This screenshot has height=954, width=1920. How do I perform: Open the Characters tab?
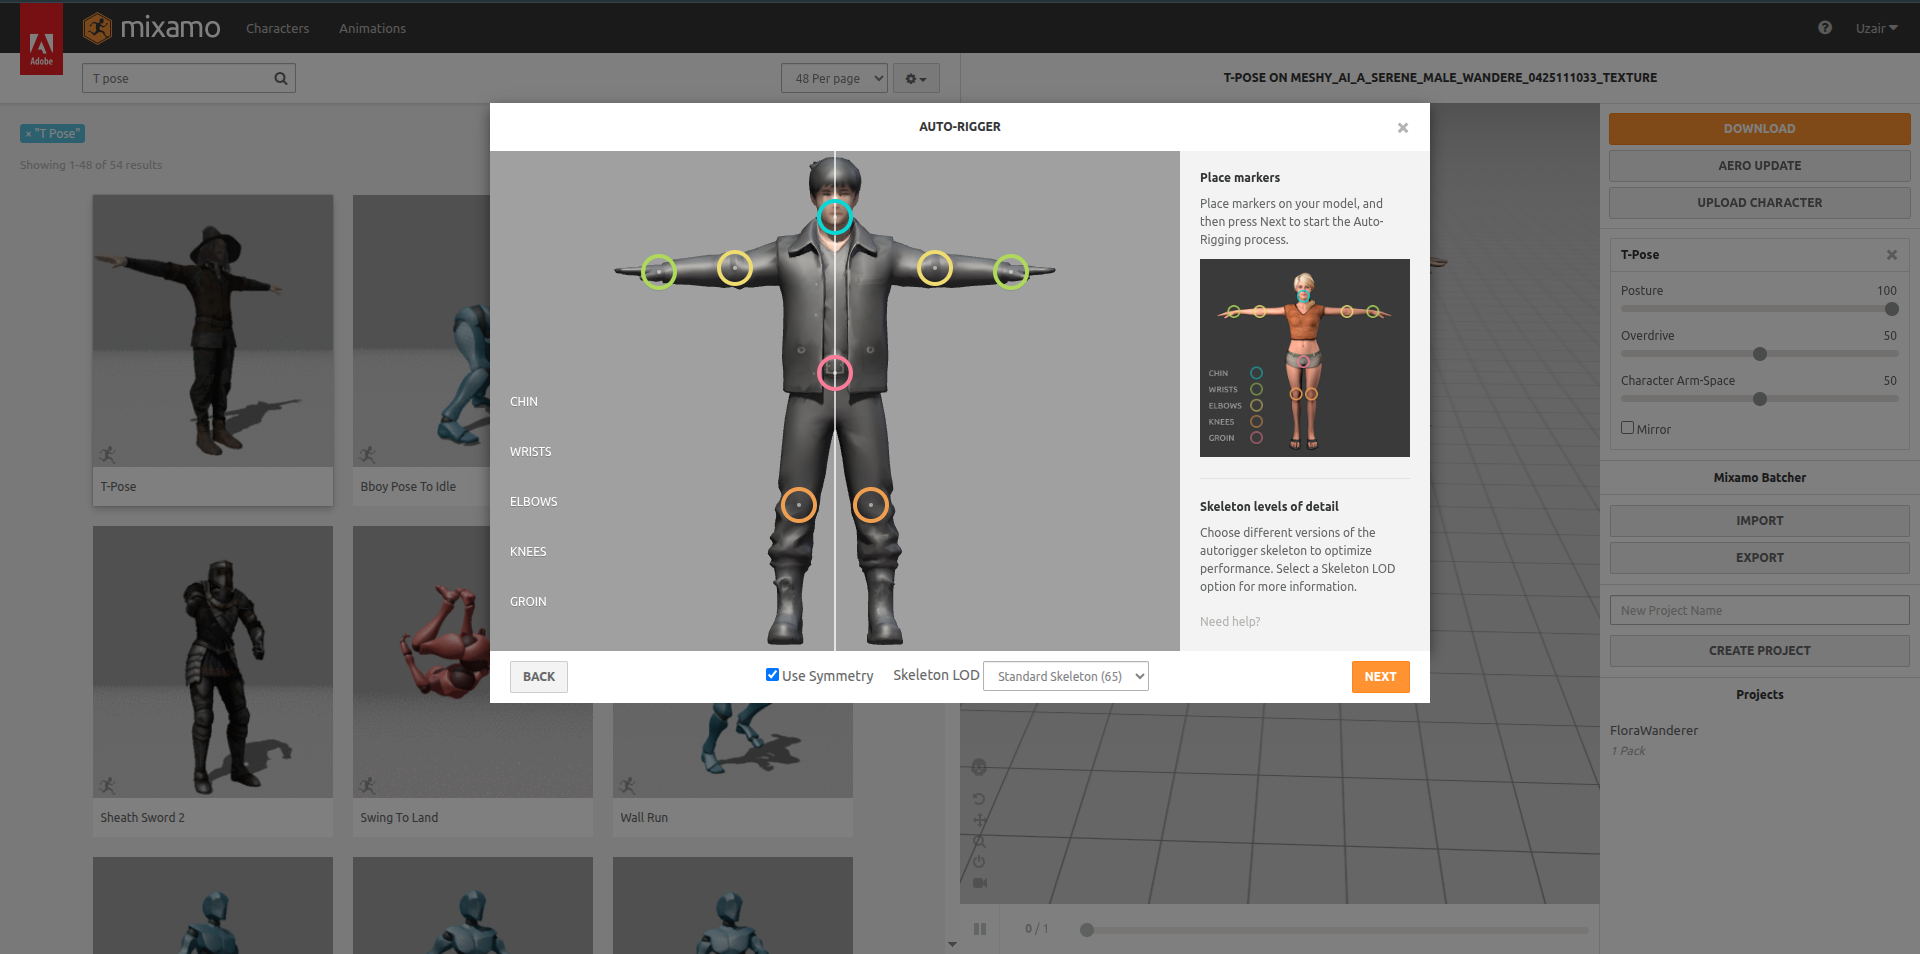277,28
